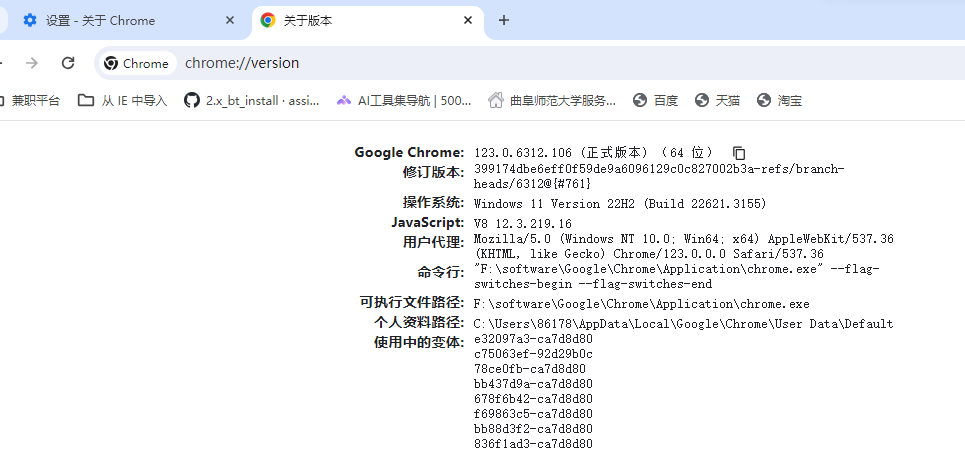Screen dimensions: 965x451
Task: Click variation f69863c5-ca7d8d80
Action: (534, 414)
